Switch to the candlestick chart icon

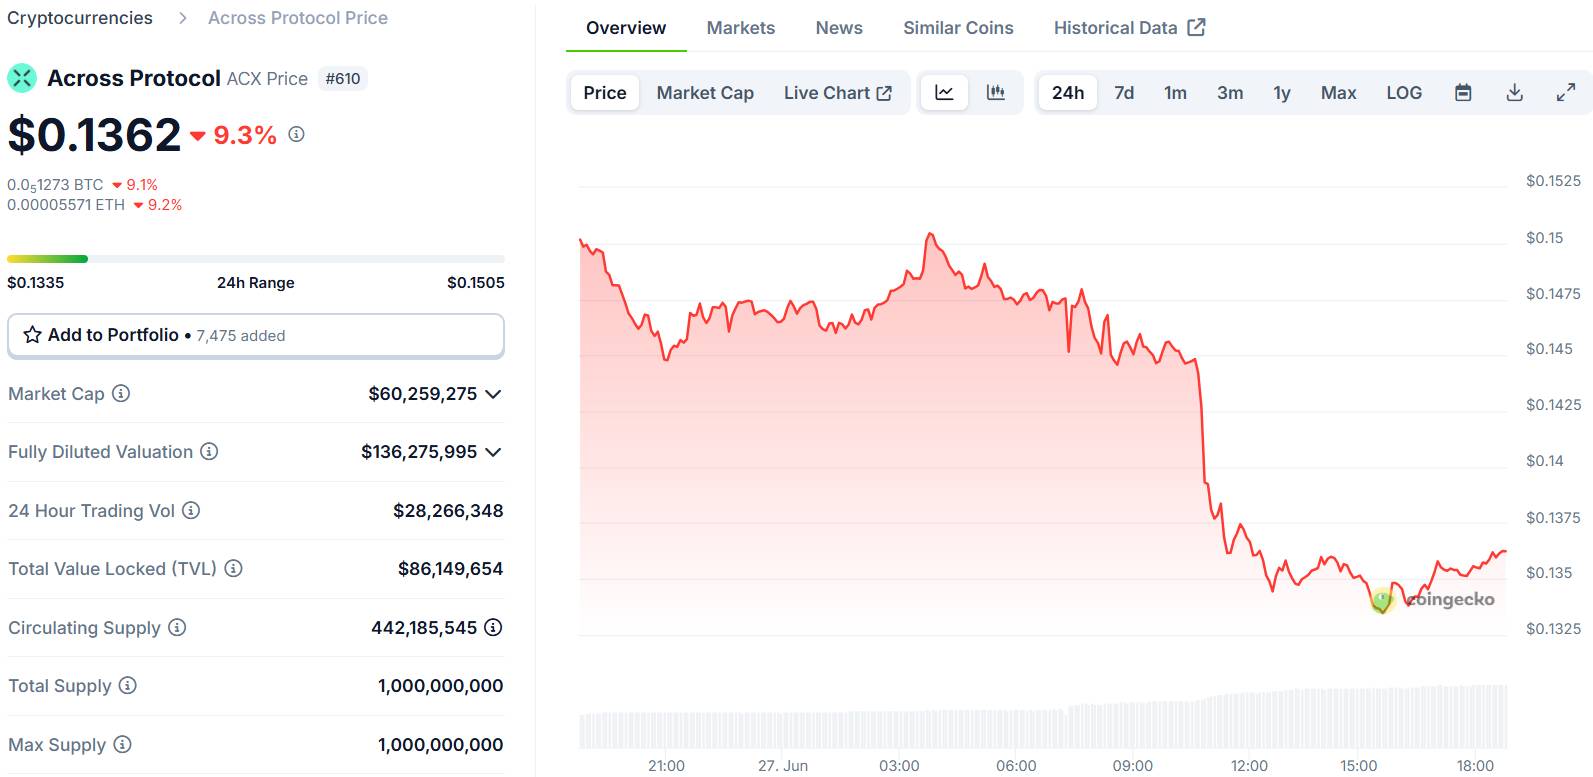[996, 92]
